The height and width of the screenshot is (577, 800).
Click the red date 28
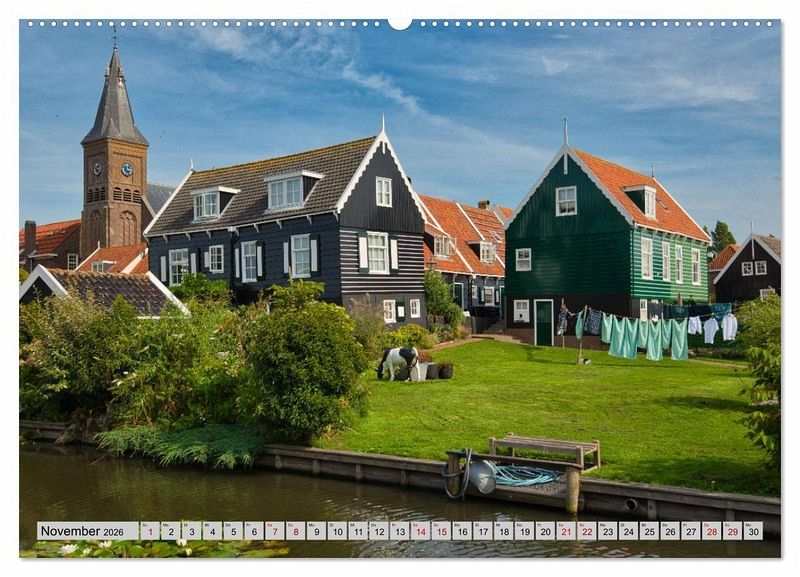coord(711,531)
